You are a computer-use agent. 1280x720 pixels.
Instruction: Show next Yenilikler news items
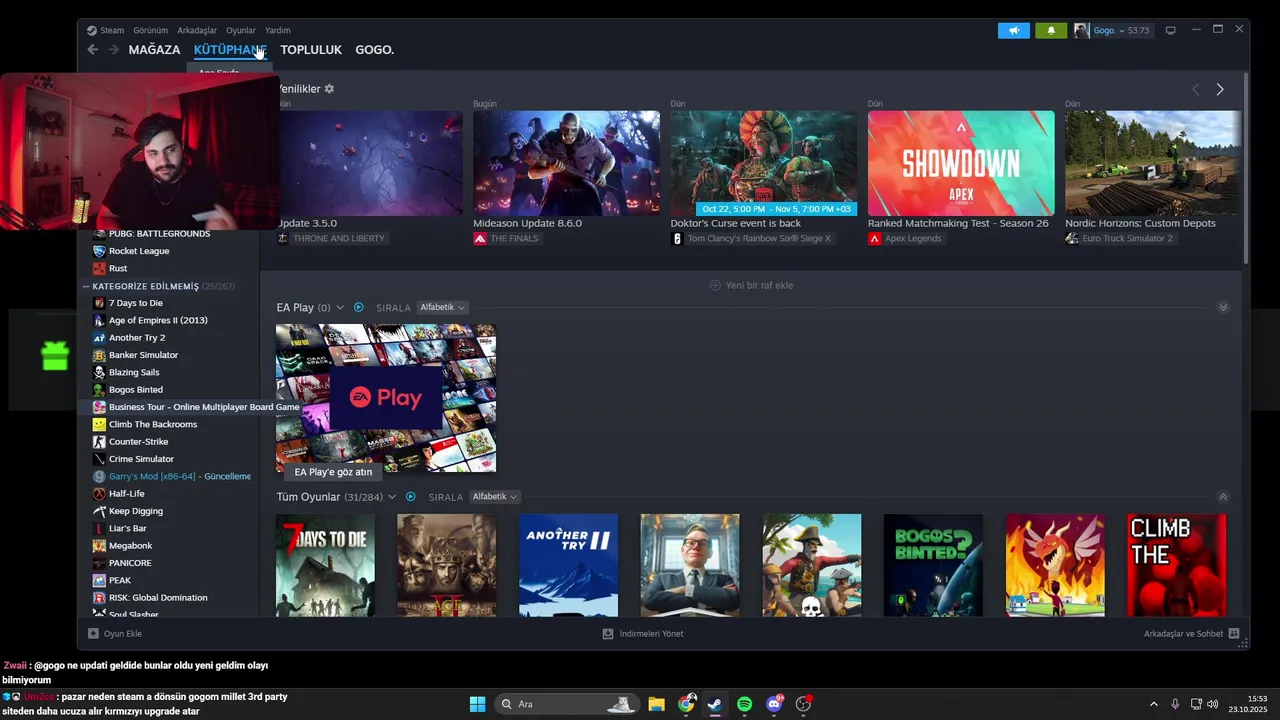click(1220, 90)
